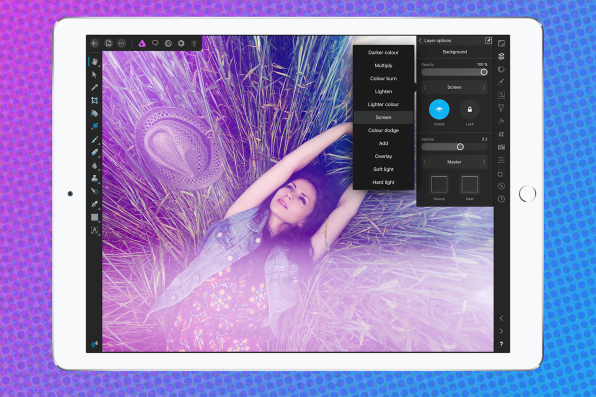Select the Hand pan tool

point(94,61)
